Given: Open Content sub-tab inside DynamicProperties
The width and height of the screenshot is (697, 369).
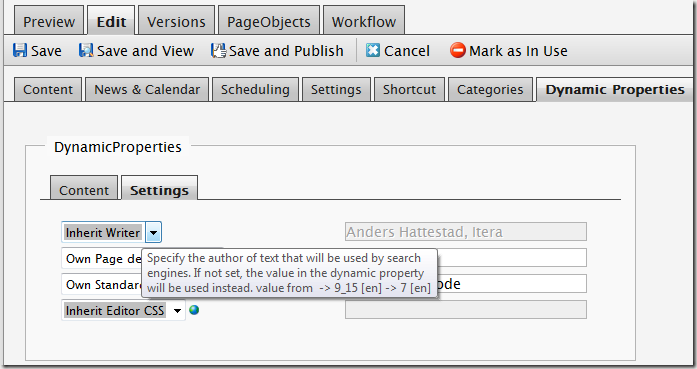Looking at the screenshot, I should (84, 188).
